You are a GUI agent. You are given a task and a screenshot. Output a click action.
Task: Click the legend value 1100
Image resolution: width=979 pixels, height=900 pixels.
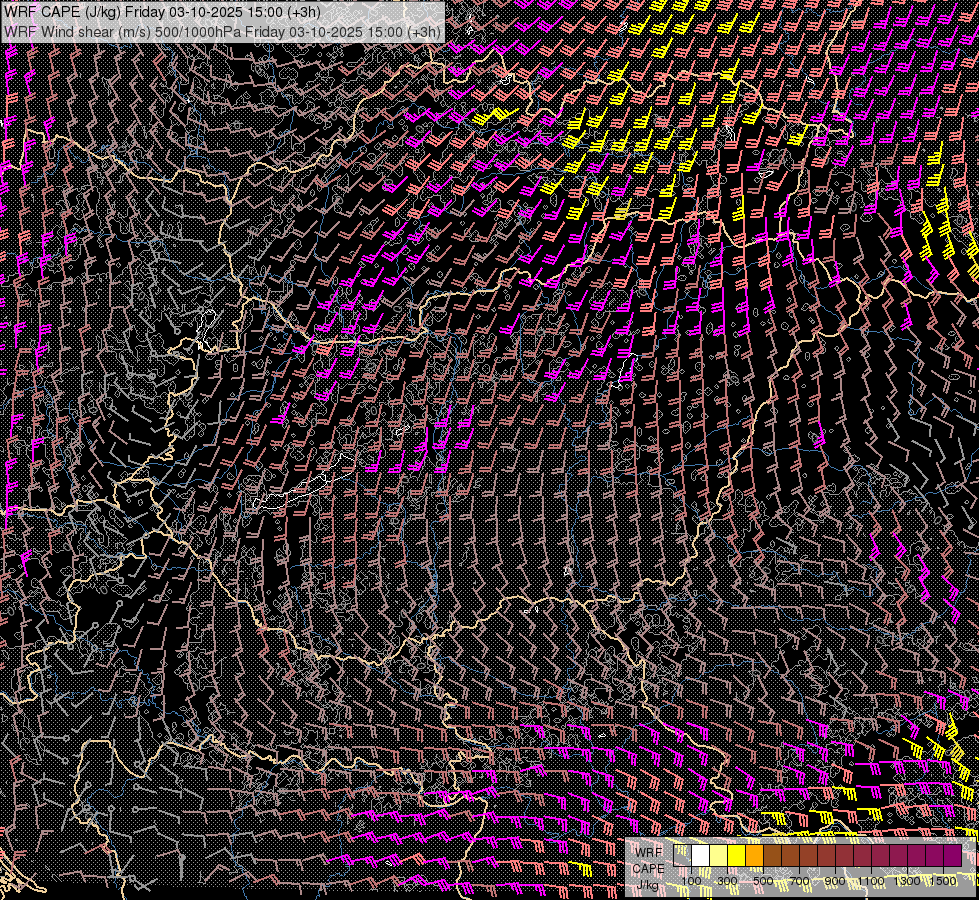[x=871, y=881]
